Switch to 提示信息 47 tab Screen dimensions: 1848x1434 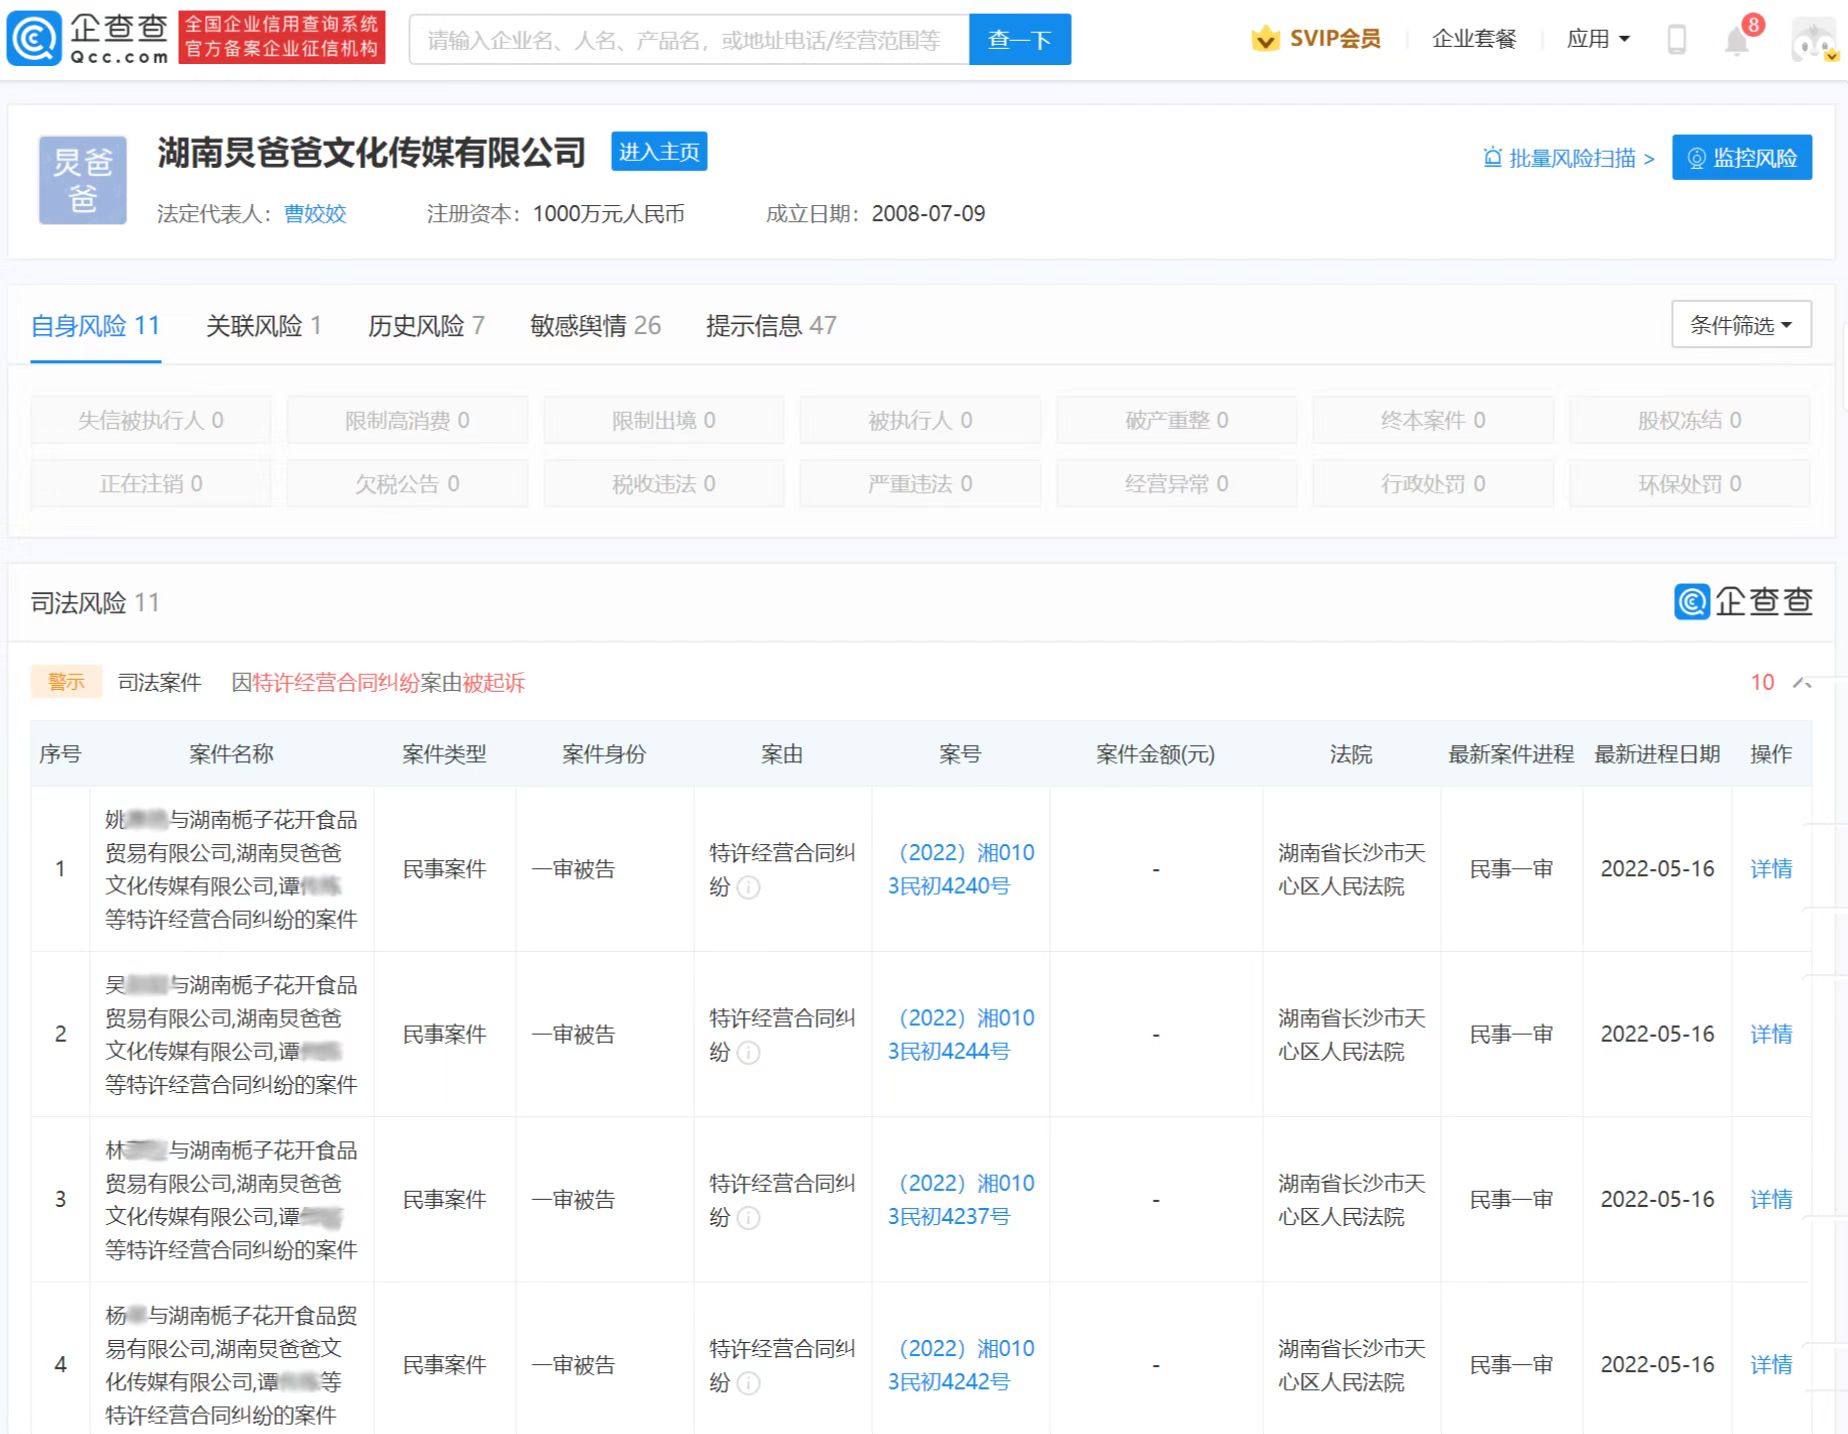[x=771, y=326]
